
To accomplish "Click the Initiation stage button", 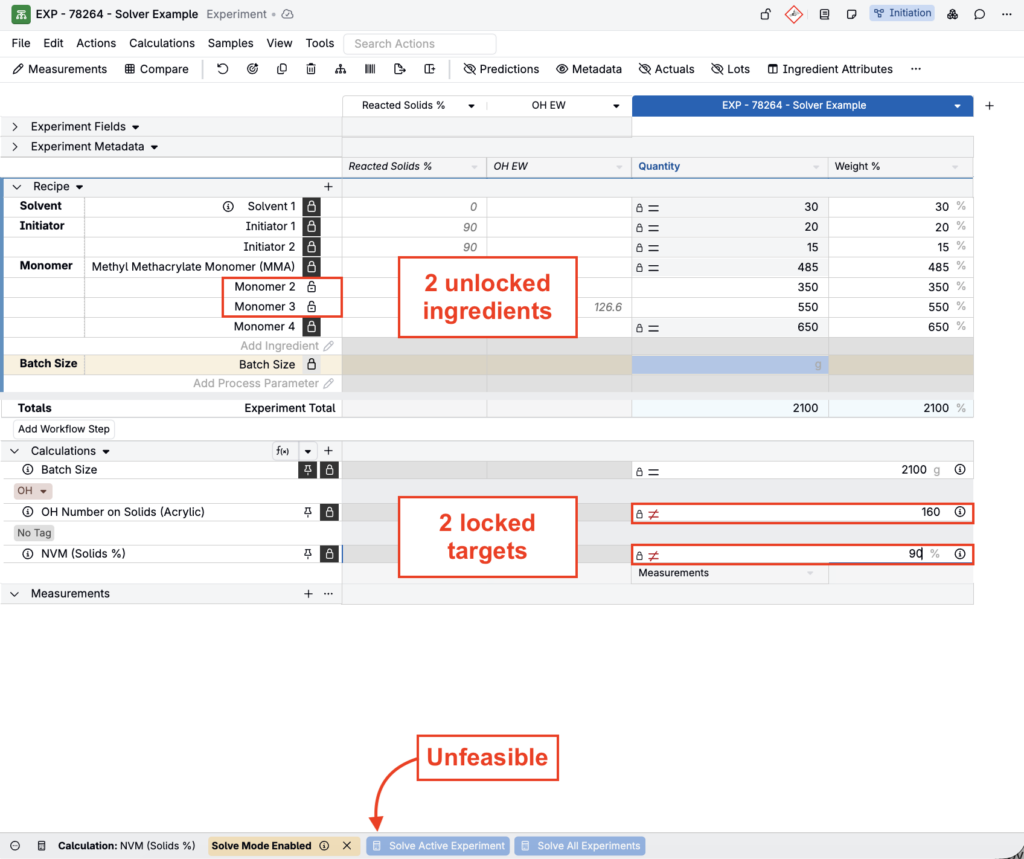I will pyautogui.click(x=902, y=13).
